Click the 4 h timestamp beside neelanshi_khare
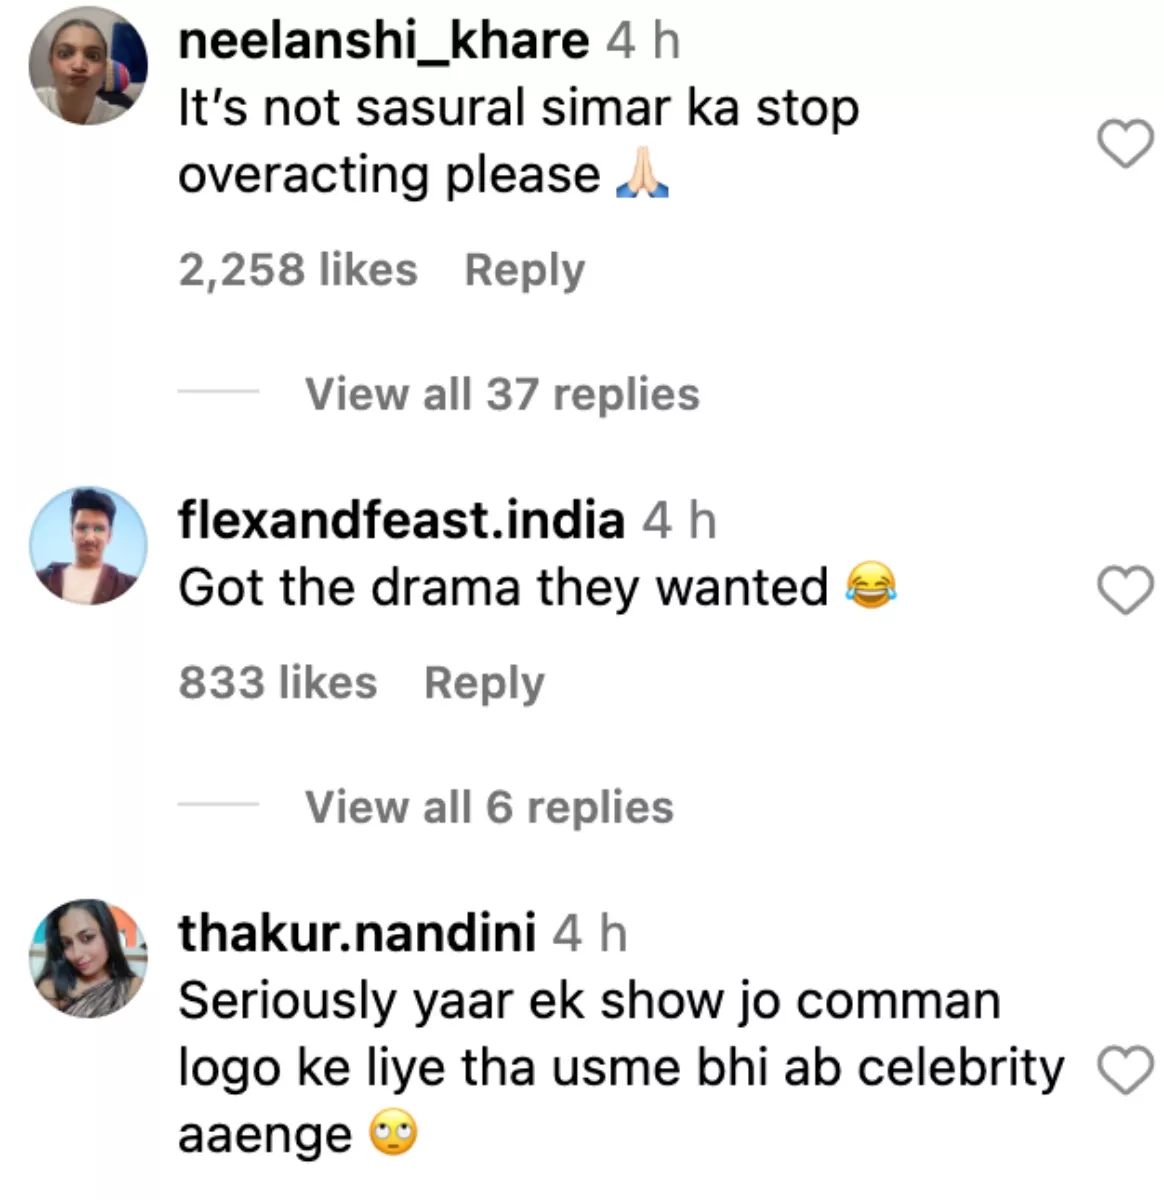The image size is (1164, 1200). click(x=643, y=41)
